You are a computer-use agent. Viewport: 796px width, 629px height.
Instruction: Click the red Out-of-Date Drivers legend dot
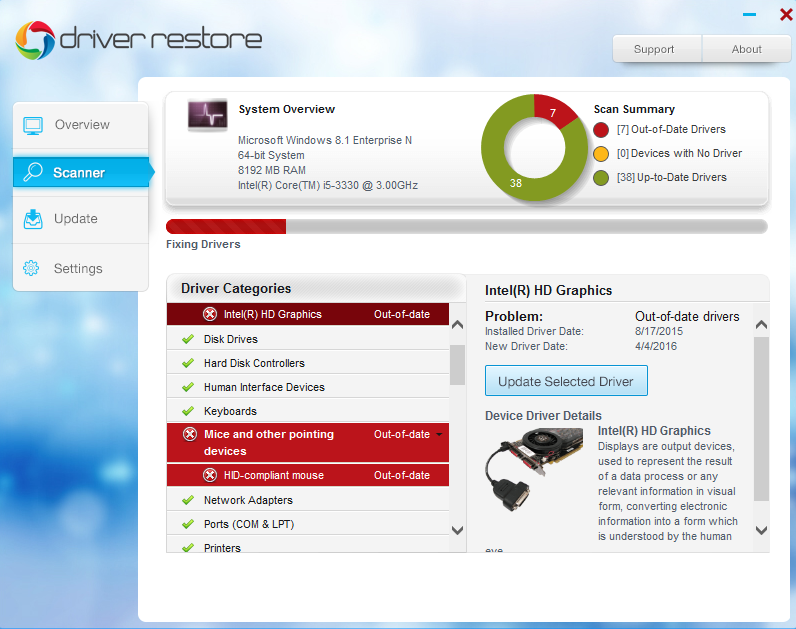[x=601, y=130]
